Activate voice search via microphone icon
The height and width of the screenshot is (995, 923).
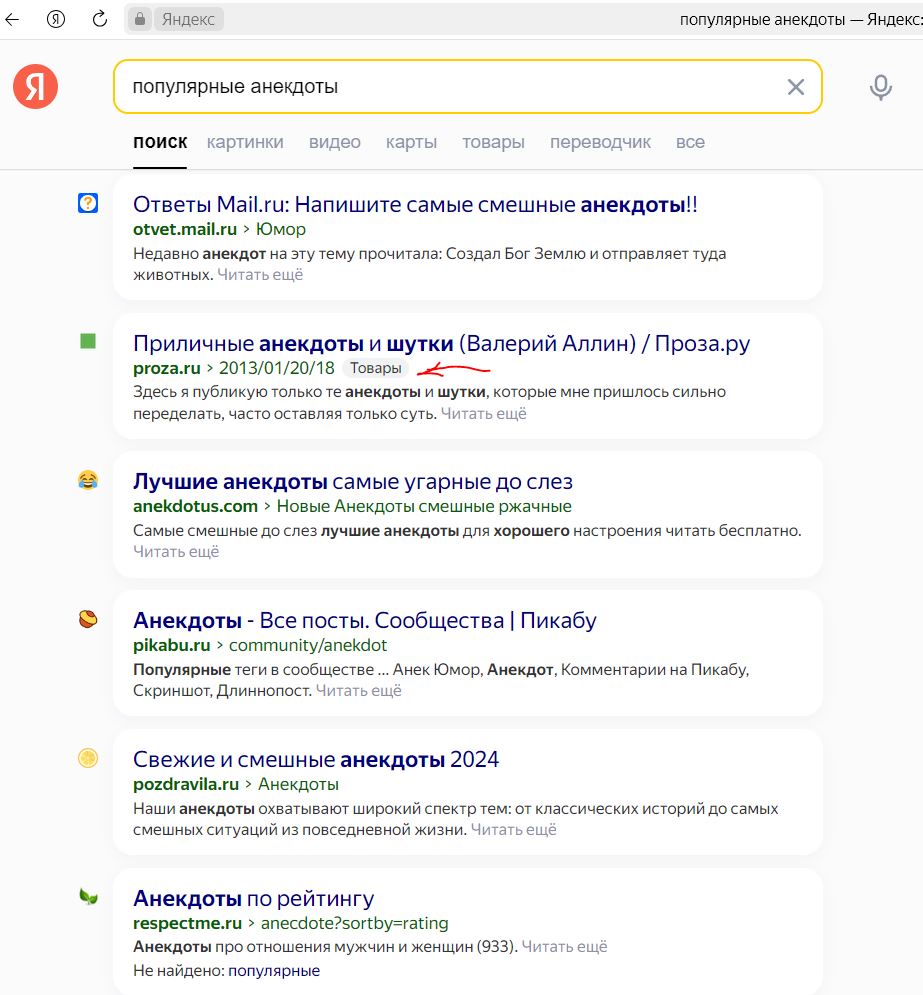(880, 87)
